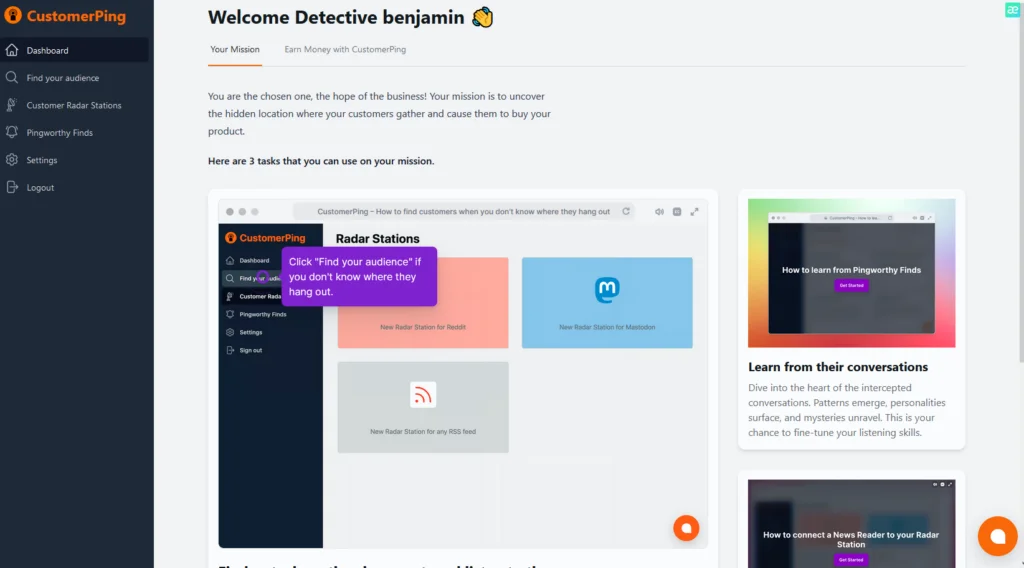The width and height of the screenshot is (1024, 568).
Task: Click the Settings gear icon
Action: 12,160
